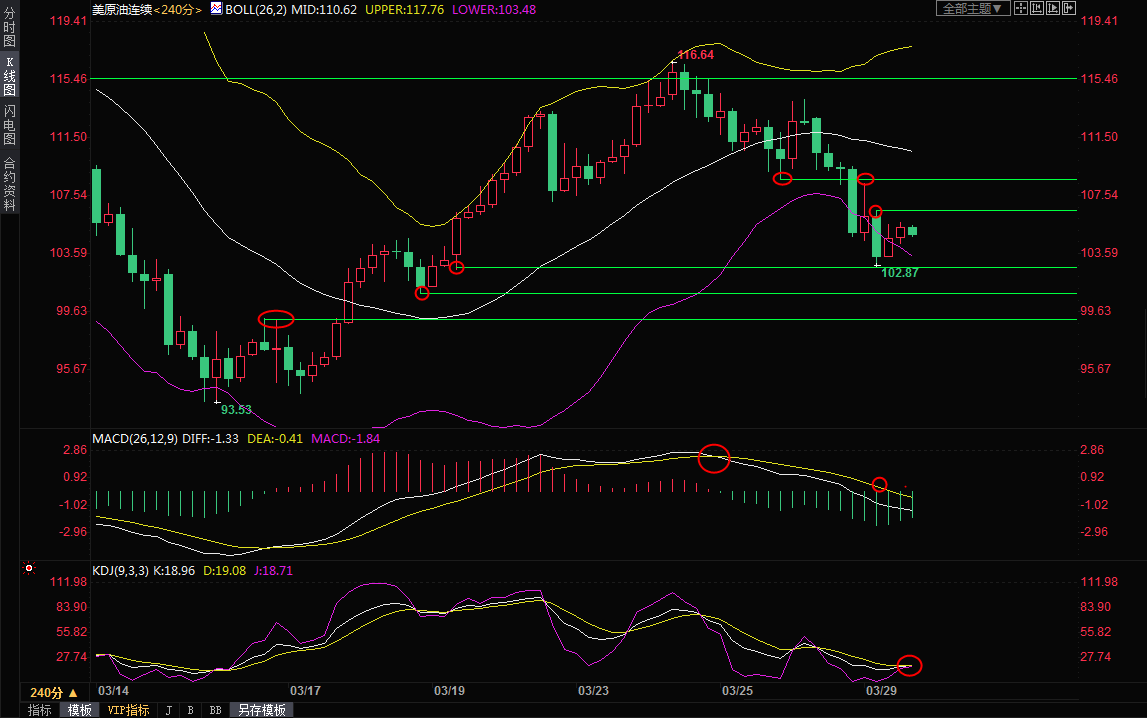Click the jump-to-start chart icon

[x=1037, y=8]
